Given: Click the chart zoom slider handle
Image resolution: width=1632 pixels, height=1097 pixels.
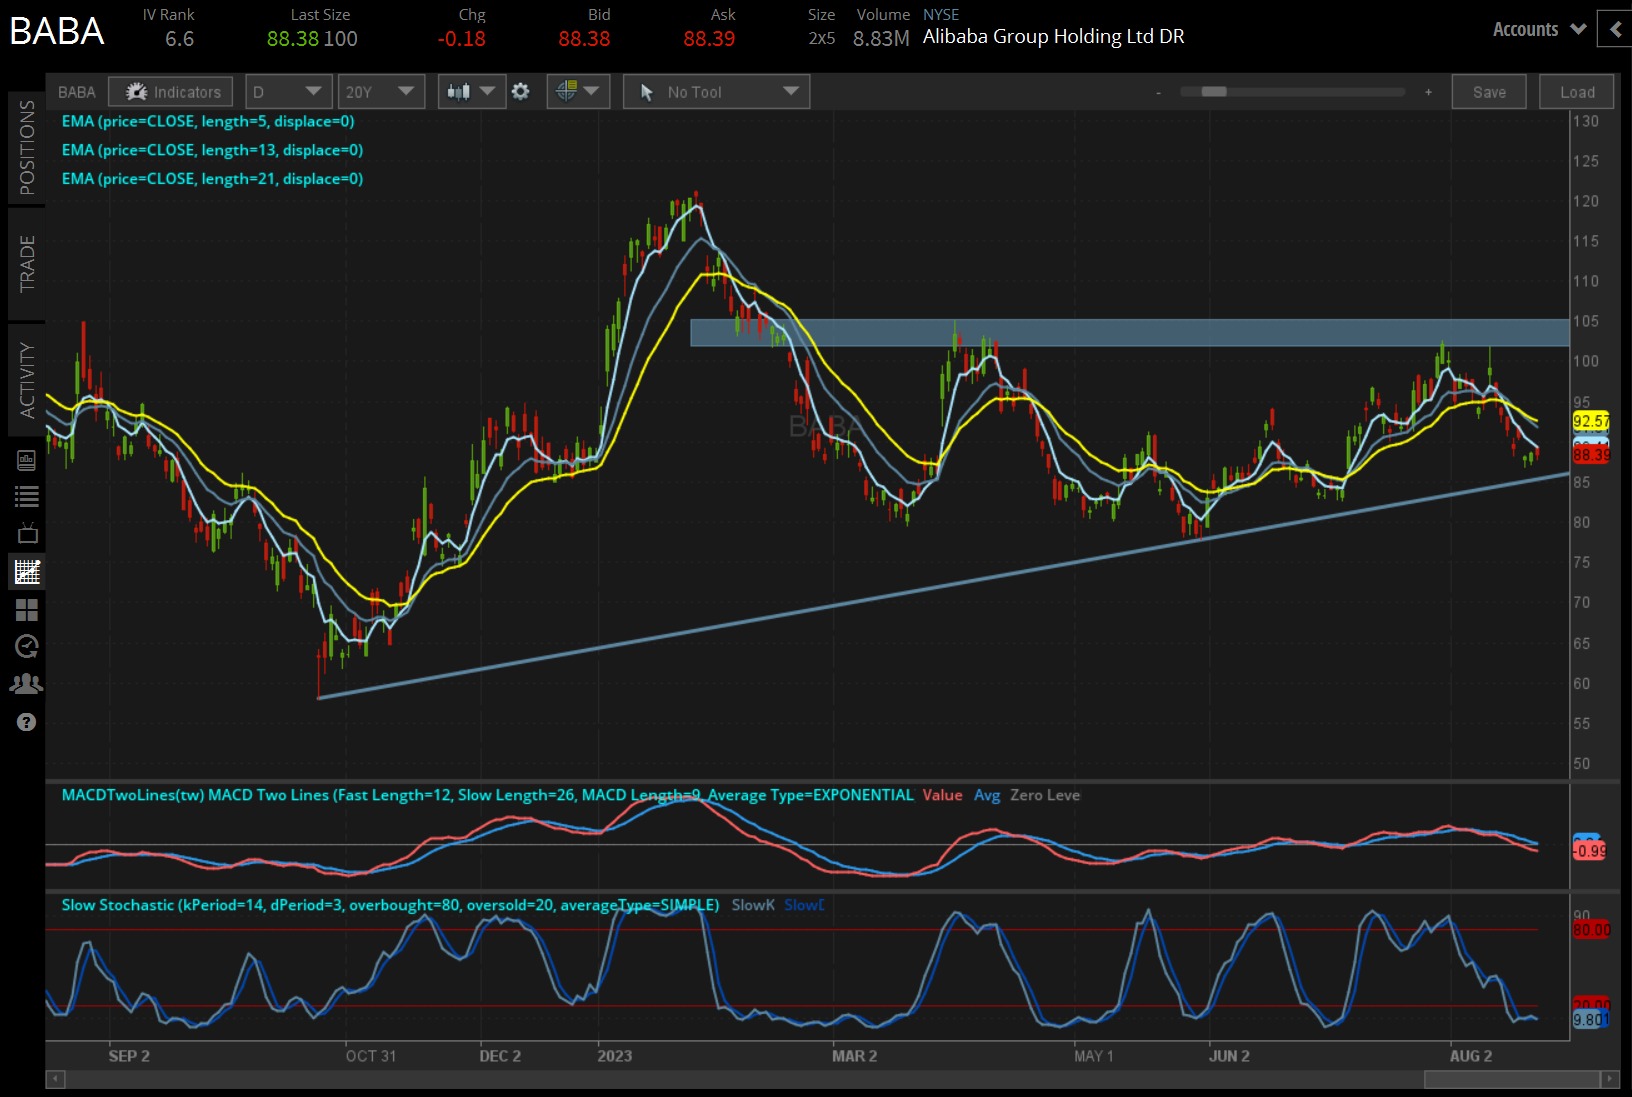Looking at the screenshot, I should click(x=1214, y=92).
